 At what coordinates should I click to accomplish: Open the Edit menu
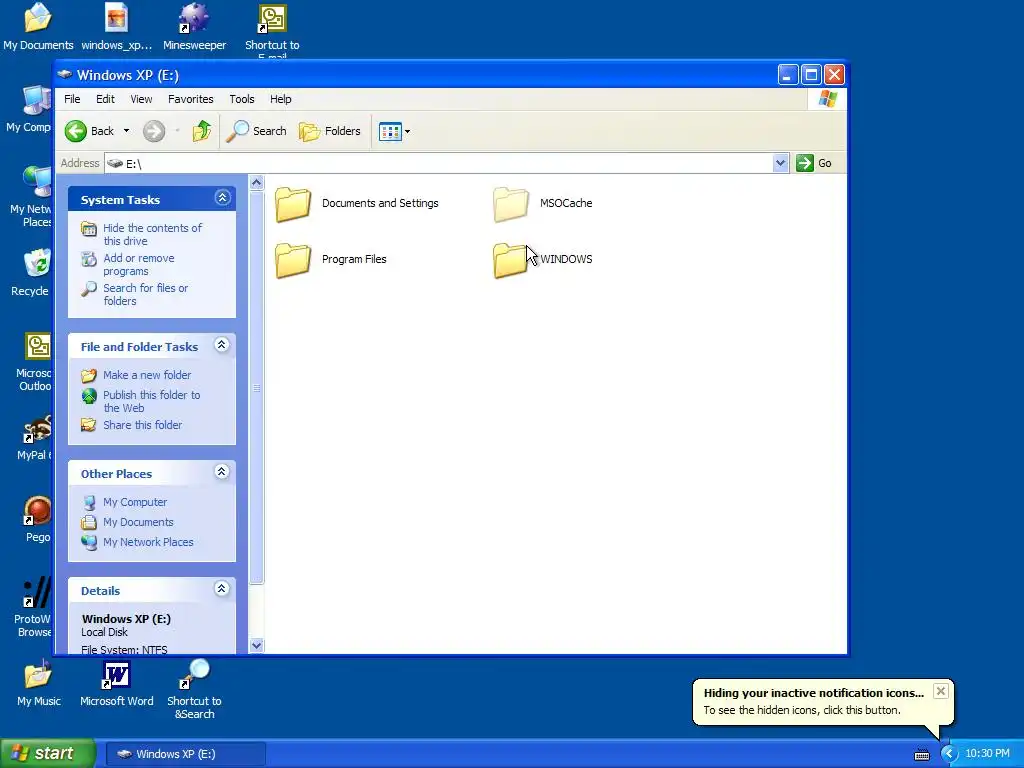[x=105, y=99]
